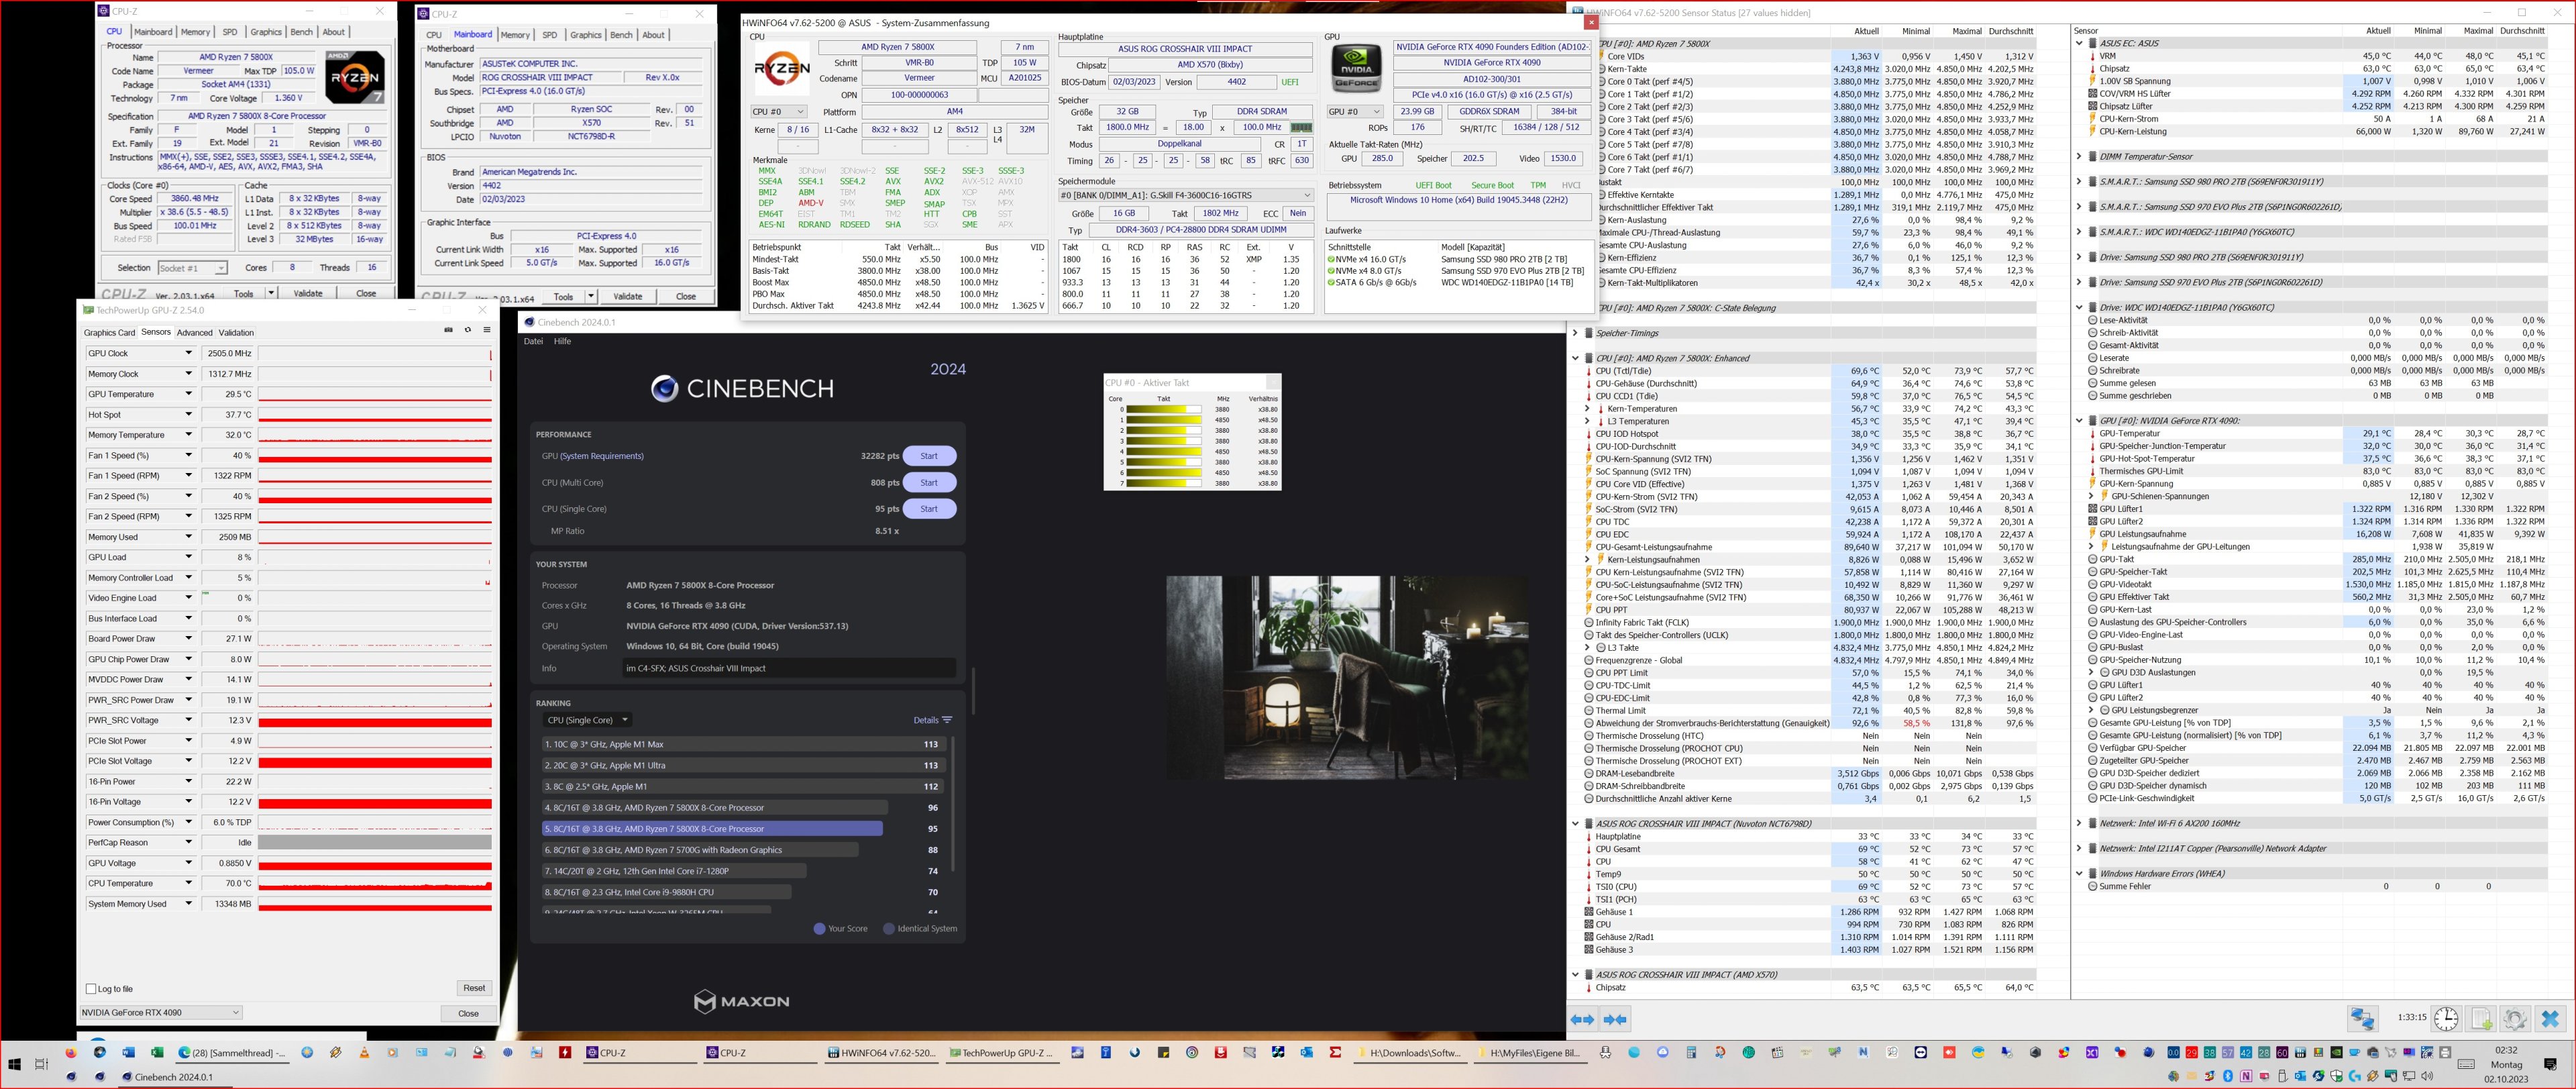Enable the Log to file checkbox
The height and width of the screenshot is (1089, 2576).
click(91, 989)
